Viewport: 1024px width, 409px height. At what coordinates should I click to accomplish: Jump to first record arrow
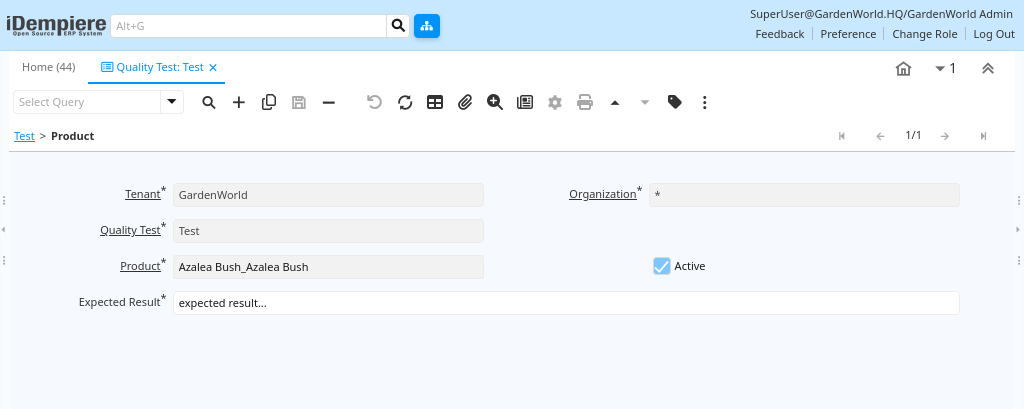pyautogui.click(x=842, y=136)
